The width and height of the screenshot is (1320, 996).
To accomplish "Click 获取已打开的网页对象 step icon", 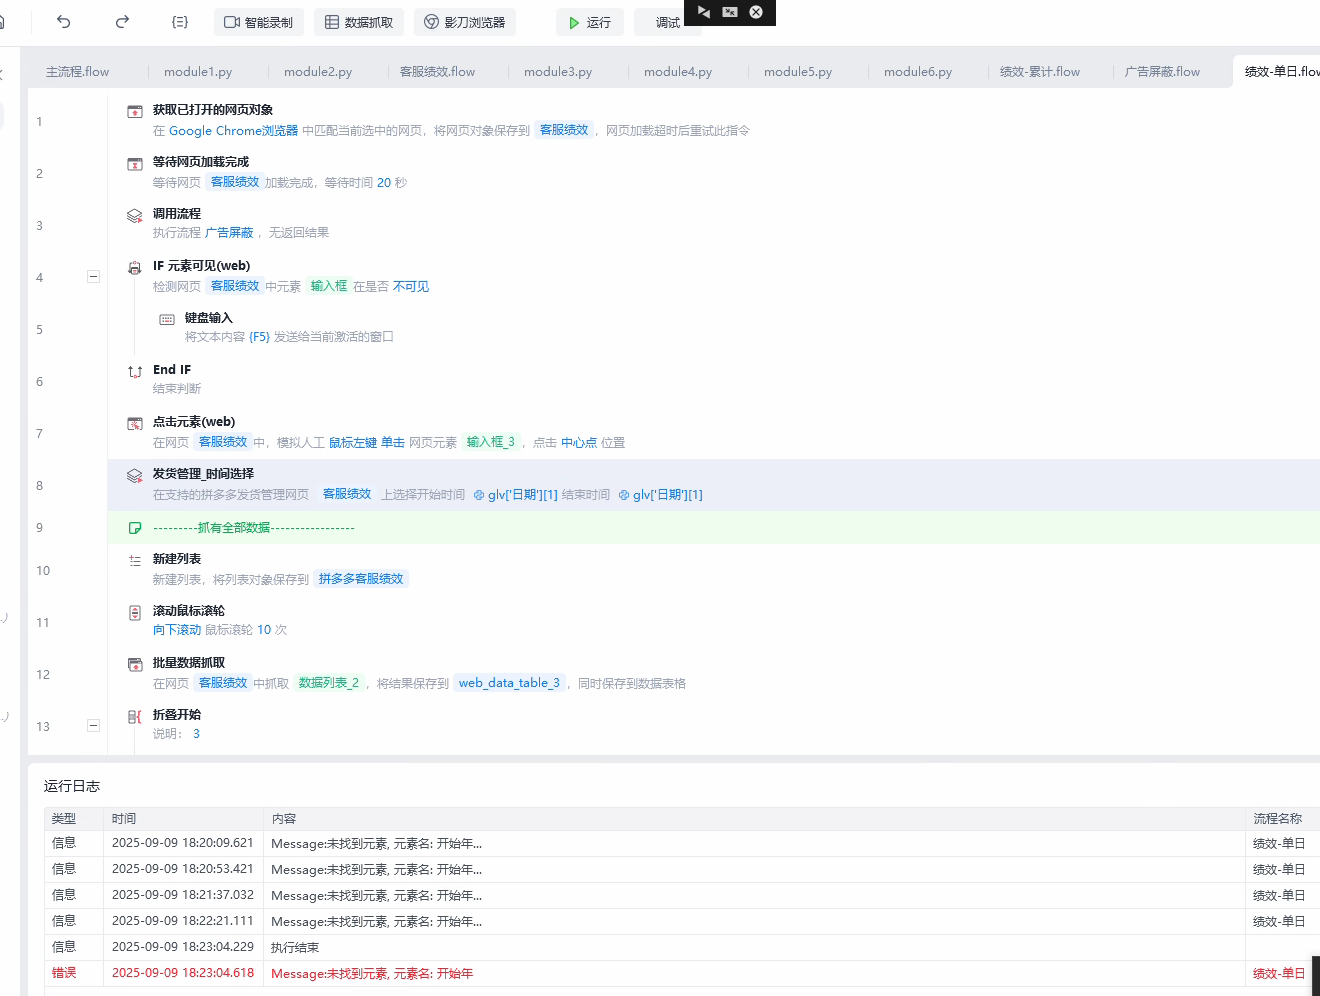I will 135,112.
